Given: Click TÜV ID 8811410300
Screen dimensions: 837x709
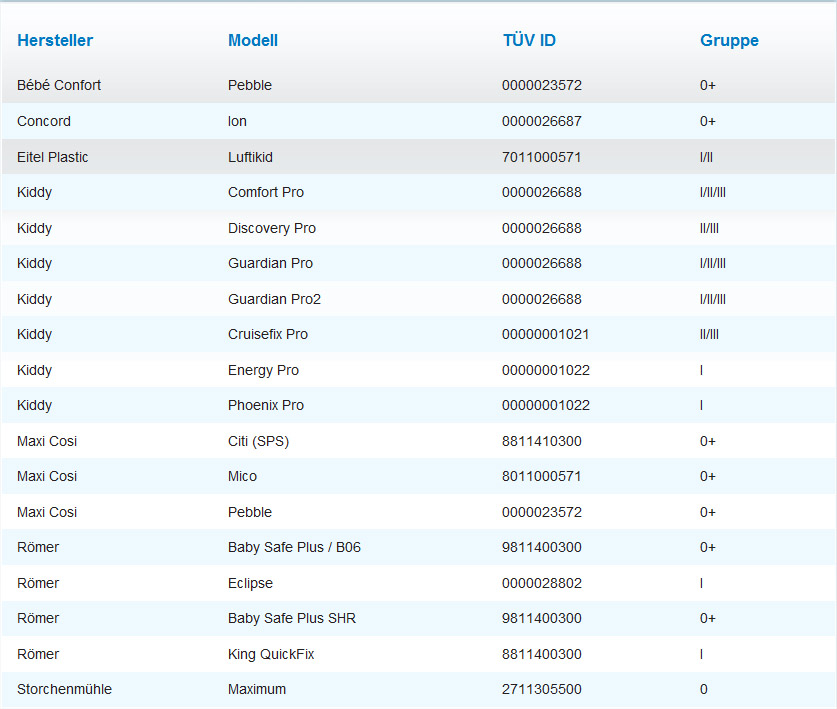Looking at the screenshot, I should point(541,441).
